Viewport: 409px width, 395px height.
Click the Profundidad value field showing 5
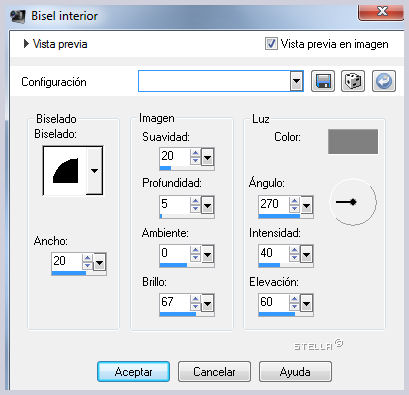click(x=175, y=204)
